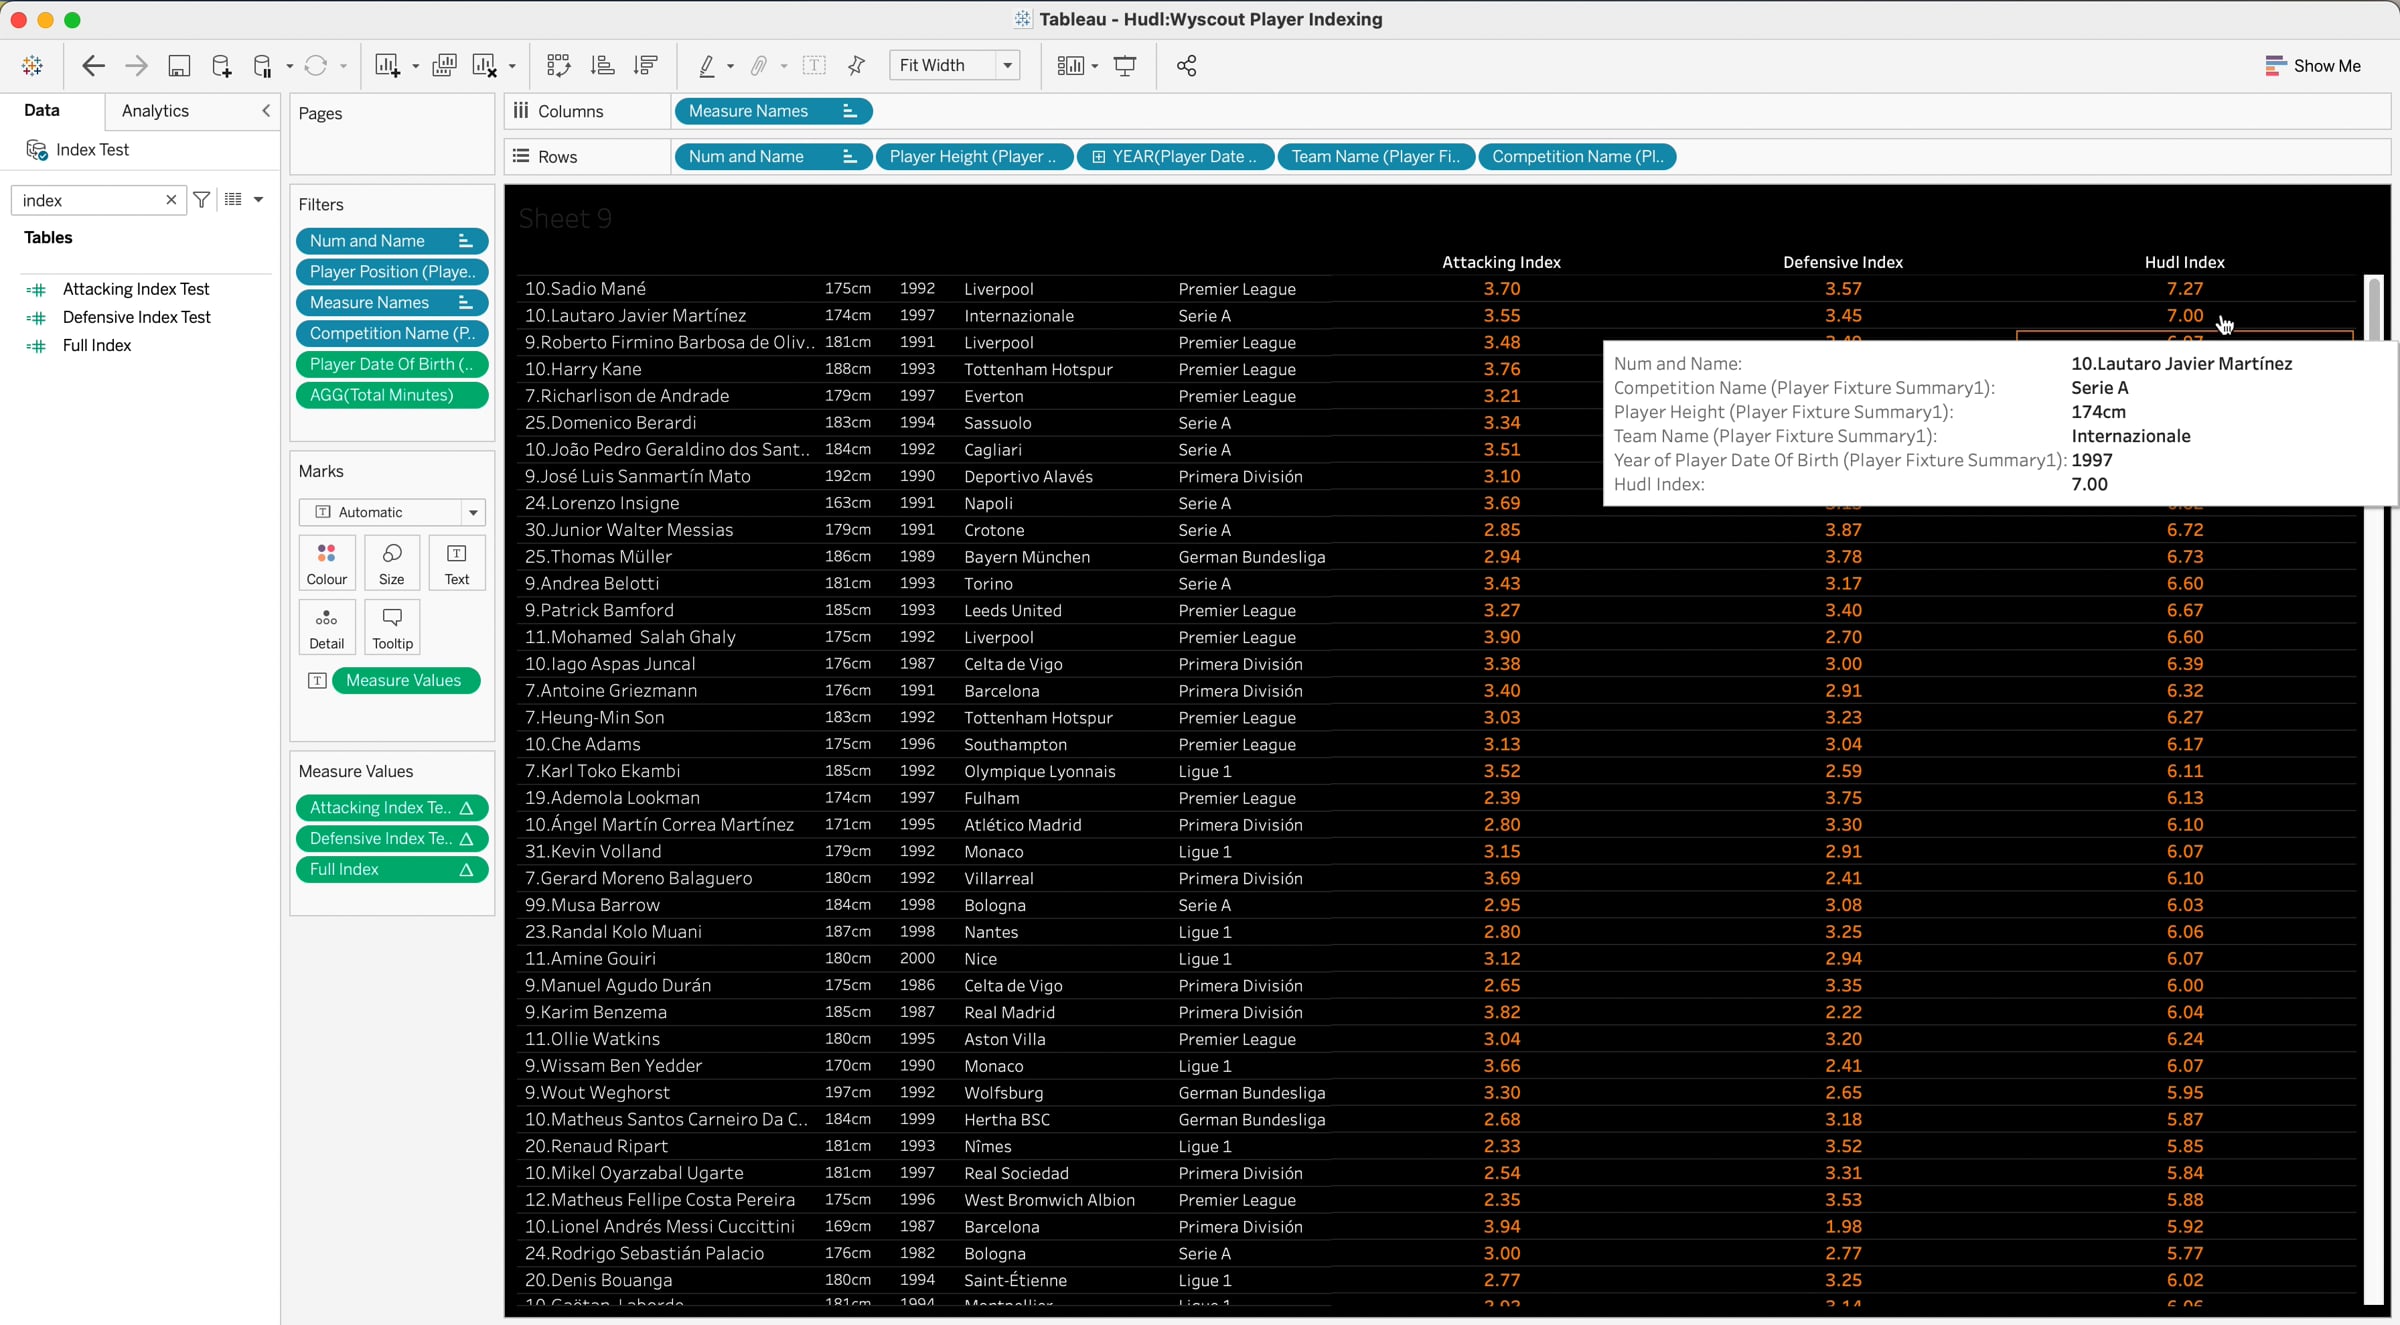
Task: Click the New Data Source icon
Action: pos(221,66)
